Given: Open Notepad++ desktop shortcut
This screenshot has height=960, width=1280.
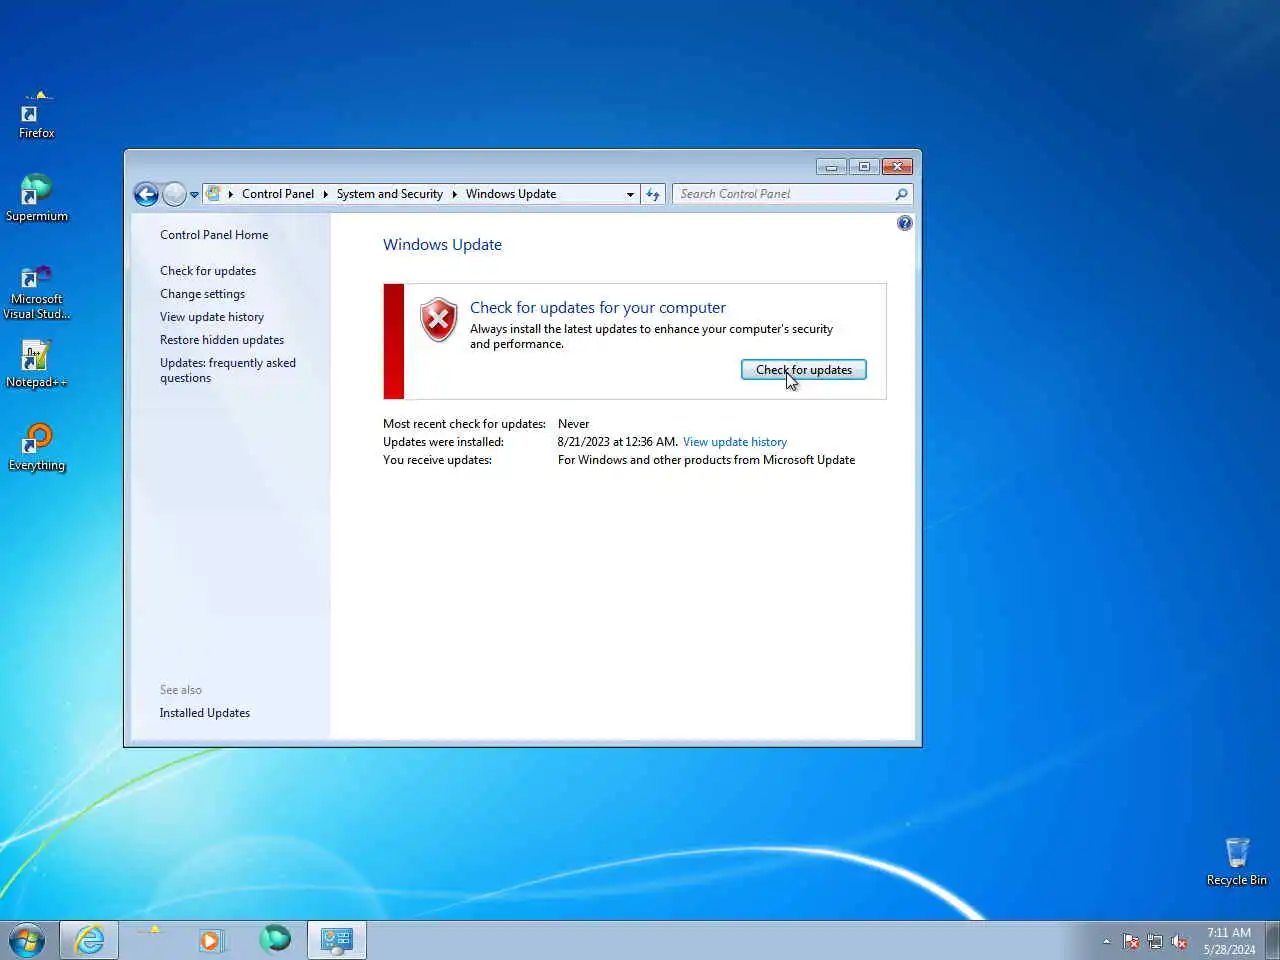Looking at the screenshot, I should click(36, 364).
